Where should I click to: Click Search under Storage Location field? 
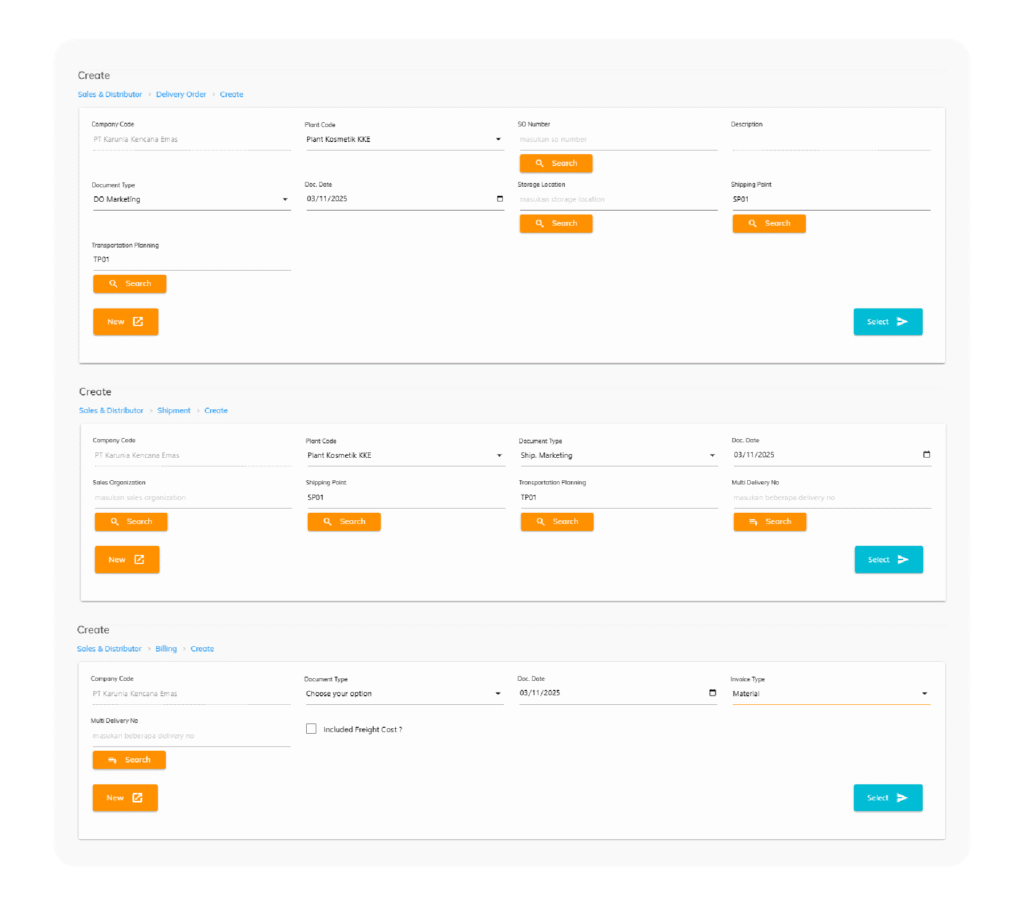(555, 223)
